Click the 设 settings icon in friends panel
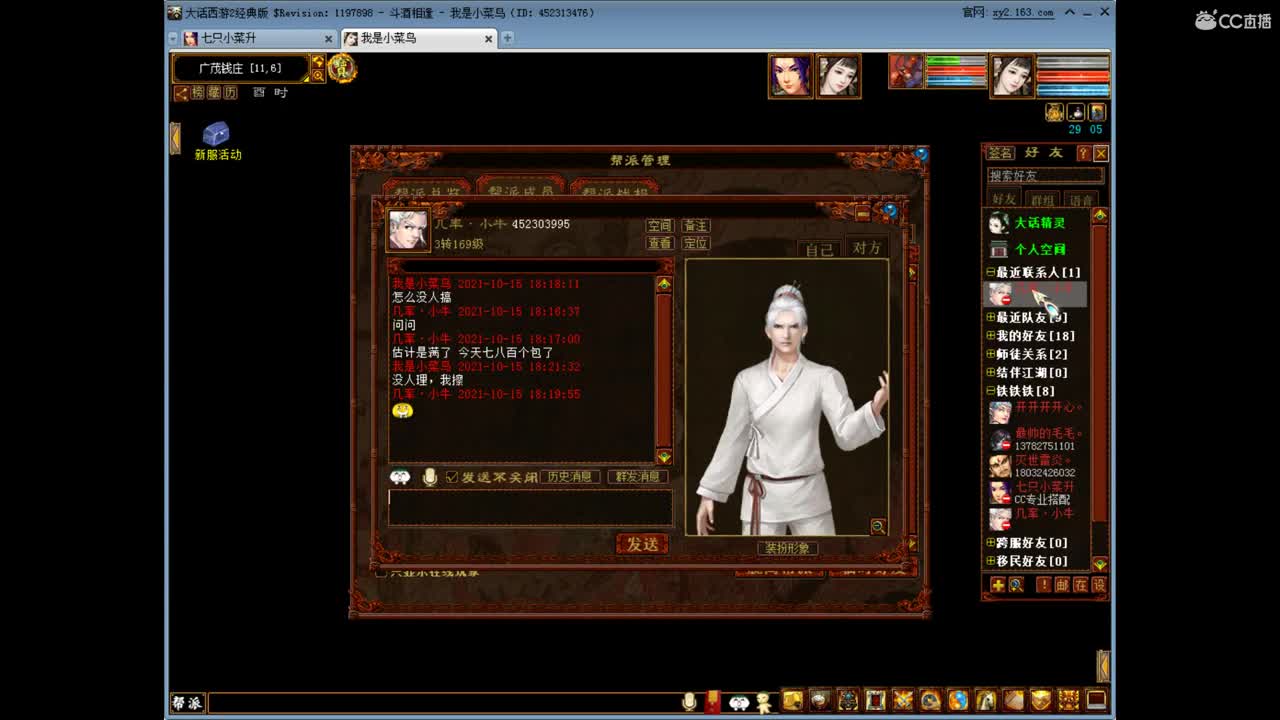 (1098, 585)
